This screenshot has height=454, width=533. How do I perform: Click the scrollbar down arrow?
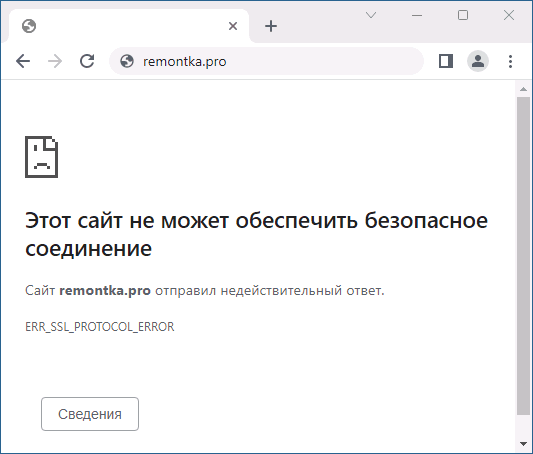click(523, 444)
